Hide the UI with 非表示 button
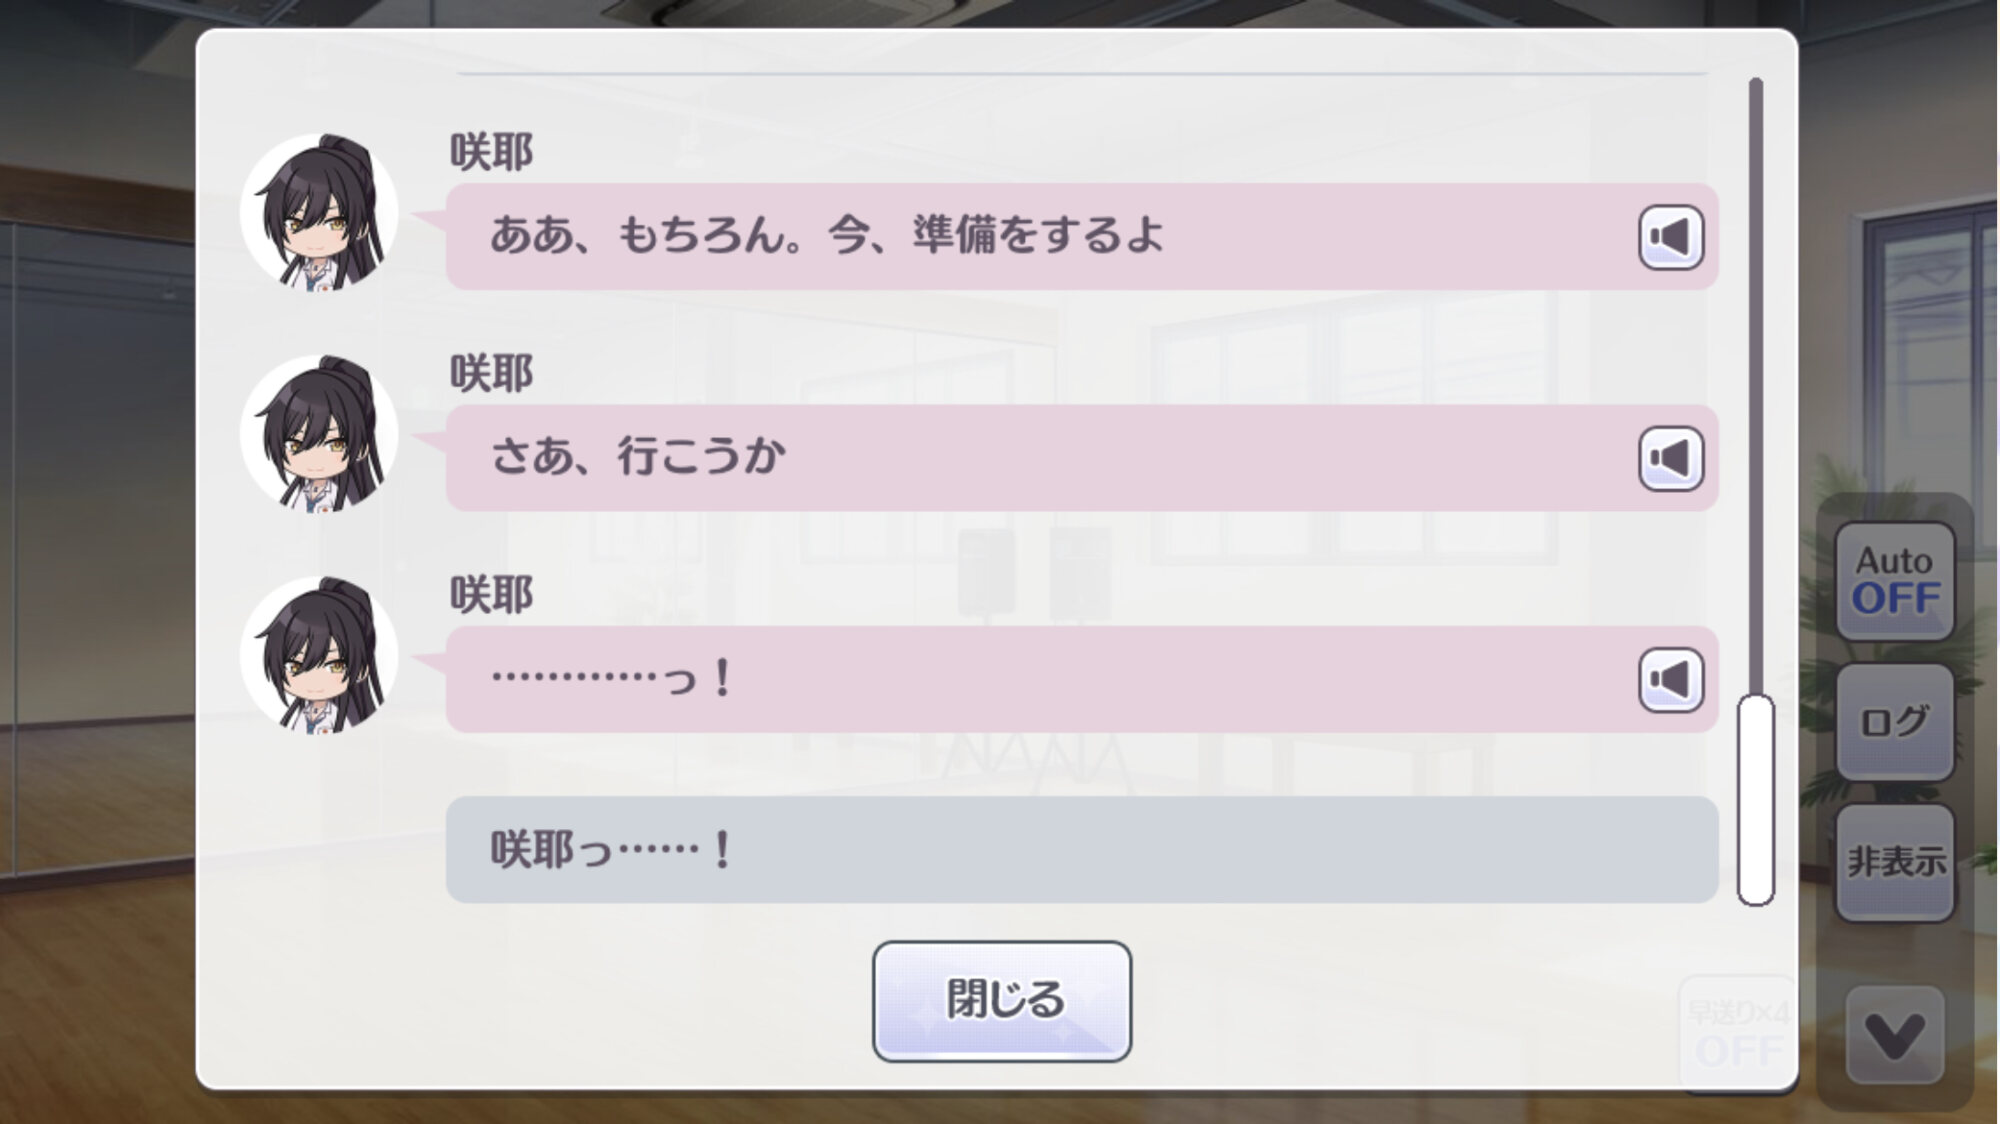This screenshot has height=1124, width=2000. click(x=1894, y=862)
